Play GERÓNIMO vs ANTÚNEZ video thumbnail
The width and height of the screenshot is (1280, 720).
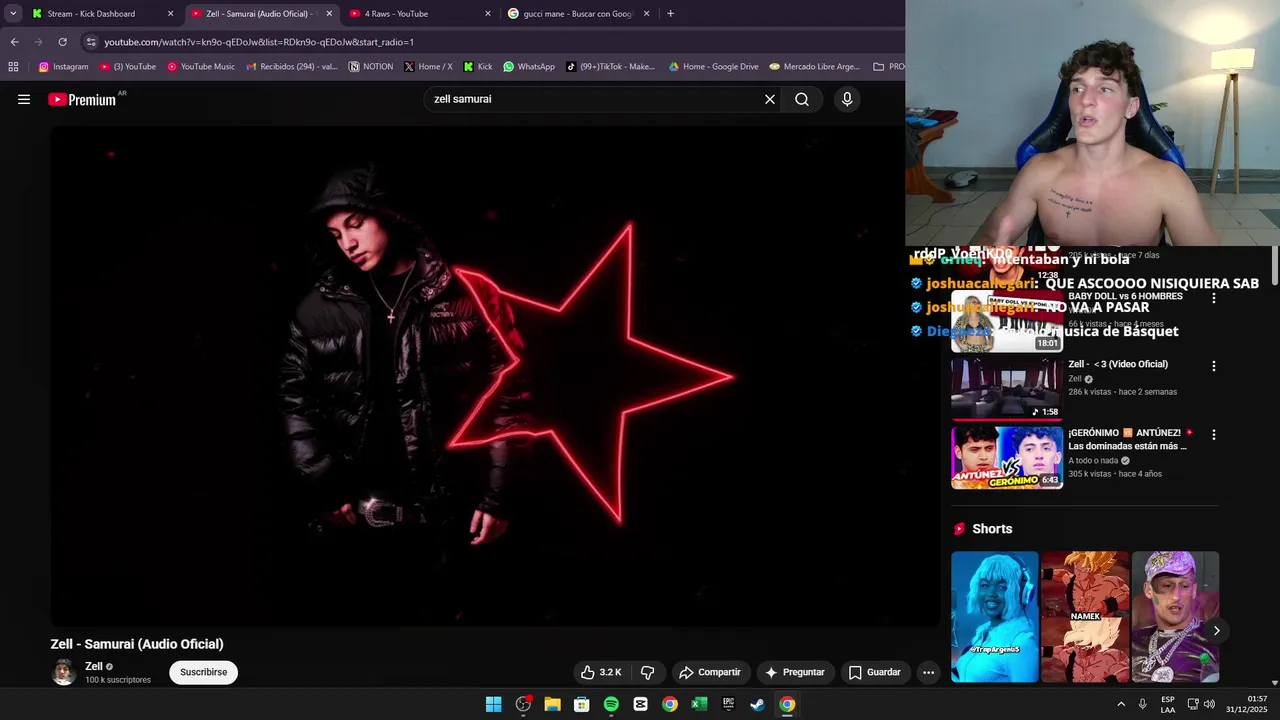click(x=1006, y=458)
